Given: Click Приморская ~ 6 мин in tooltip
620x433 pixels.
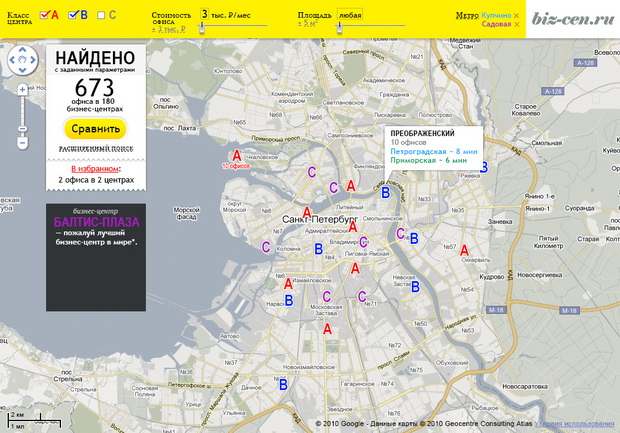Looking at the screenshot, I should (429, 161).
